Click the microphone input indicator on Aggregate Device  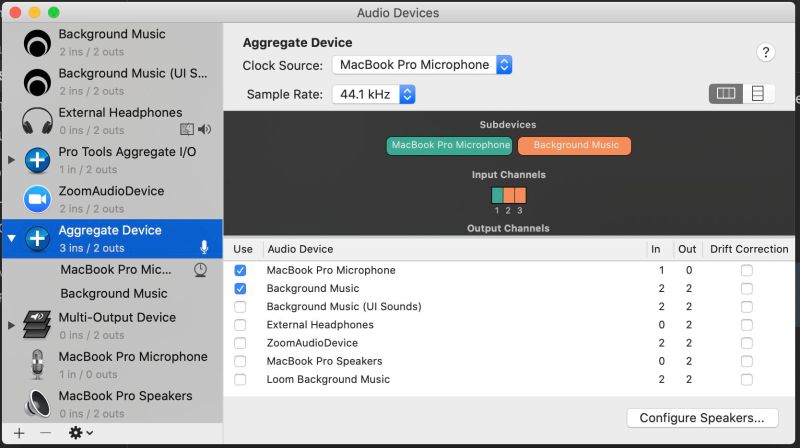(204, 247)
